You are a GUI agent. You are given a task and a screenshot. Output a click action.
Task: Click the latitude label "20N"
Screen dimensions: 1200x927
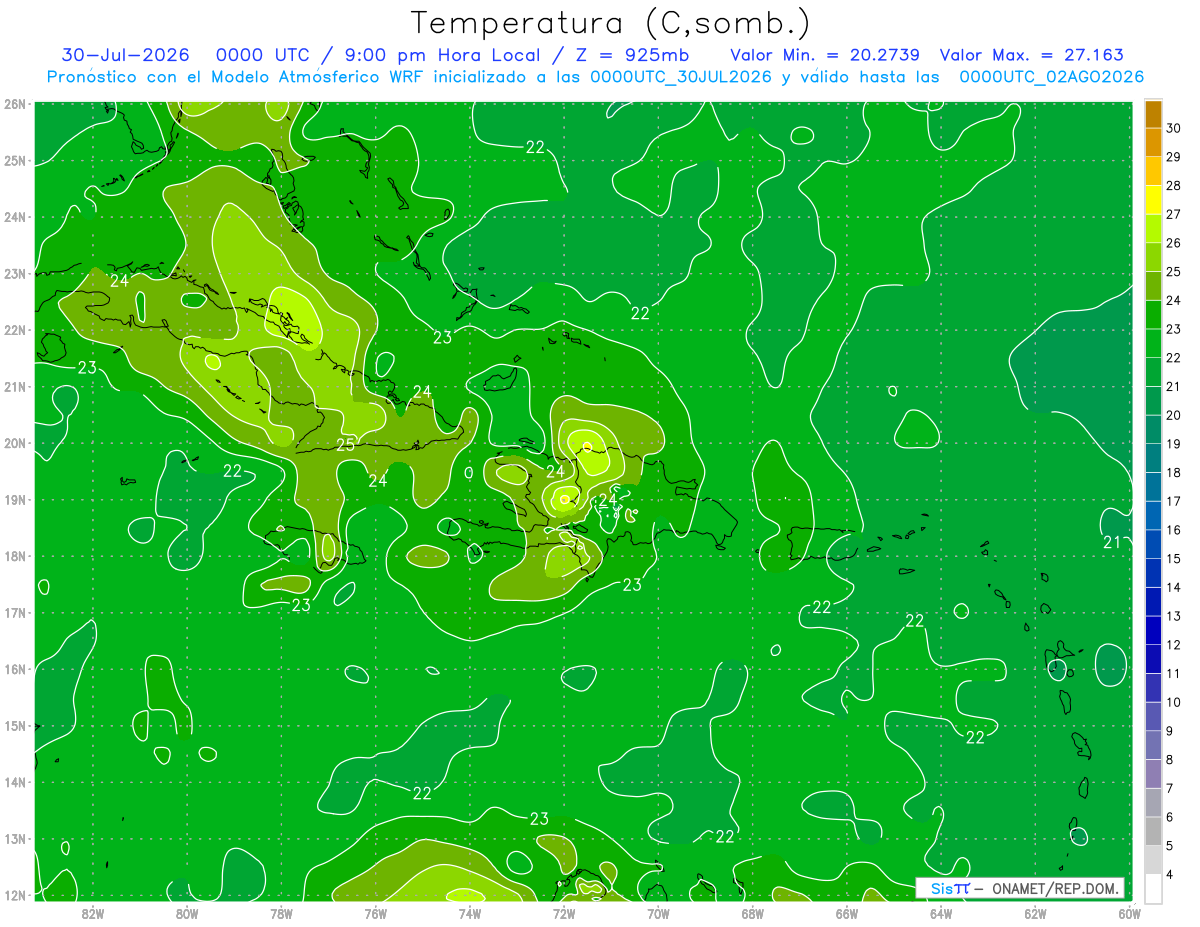16,443
